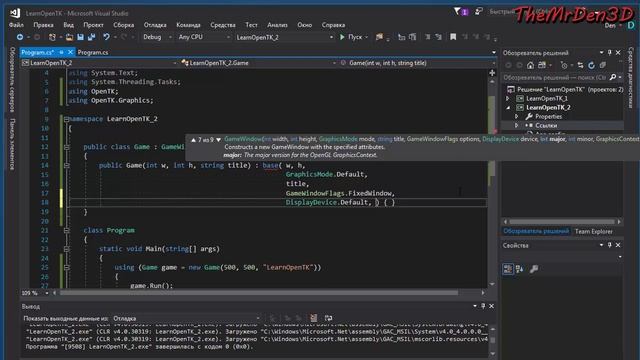Toggle auto-hide pin on Solution Explorer
This screenshot has width=640, height=360.
click(x=610, y=53)
